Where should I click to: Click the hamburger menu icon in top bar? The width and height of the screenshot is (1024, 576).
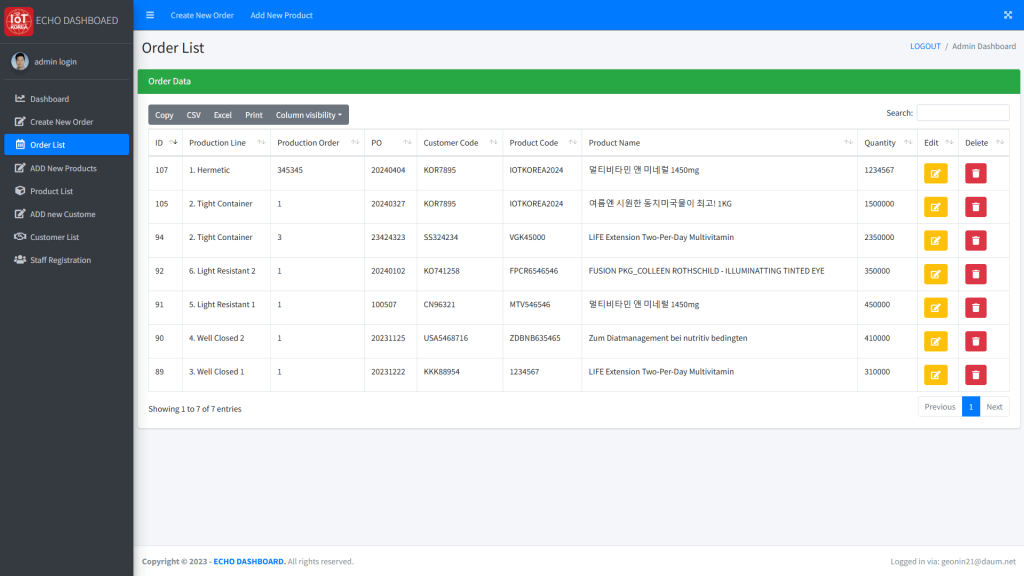click(150, 15)
